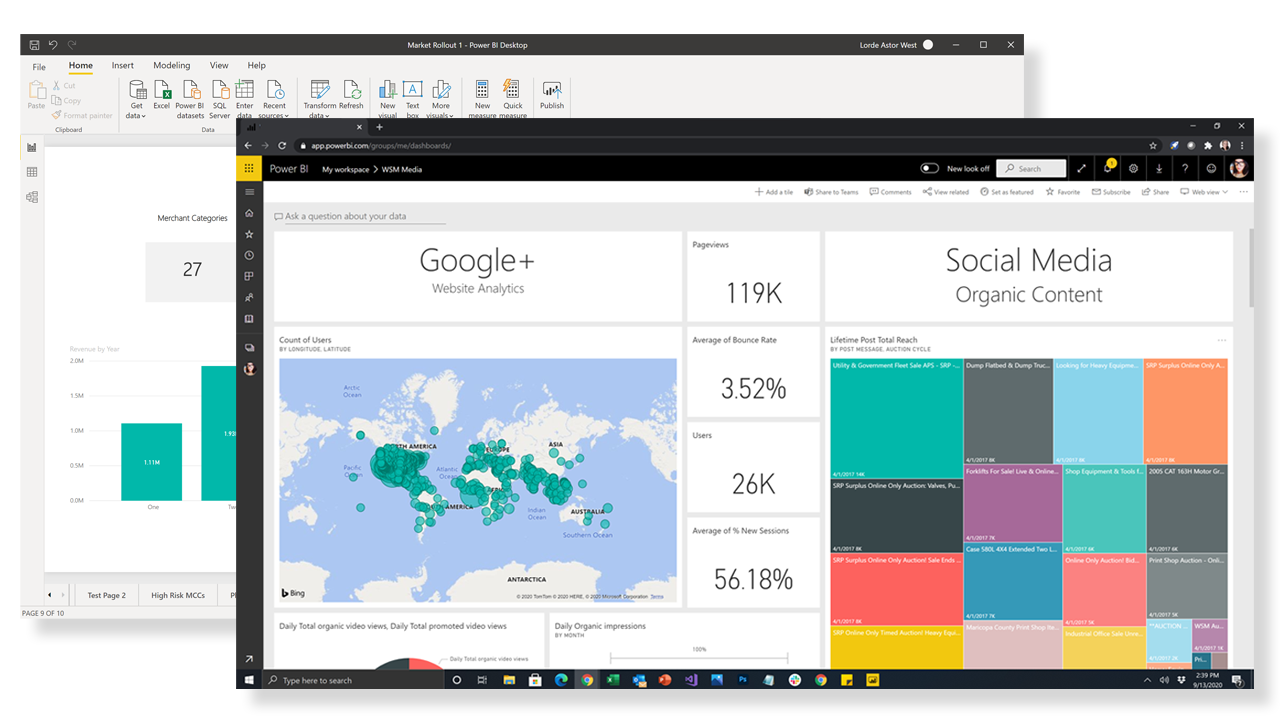
Task: Click the Chrome address bar URL
Action: click(x=381, y=145)
